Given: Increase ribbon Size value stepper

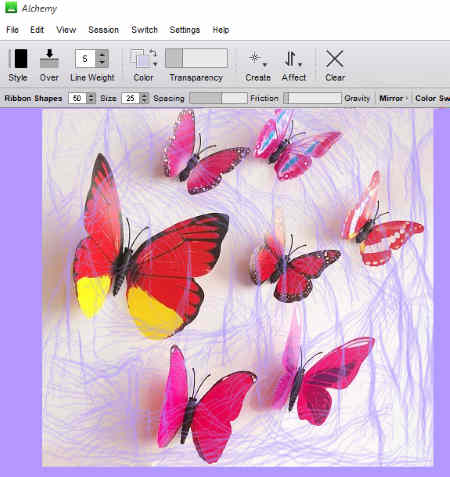Looking at the screenshot, I should point(91,96).
